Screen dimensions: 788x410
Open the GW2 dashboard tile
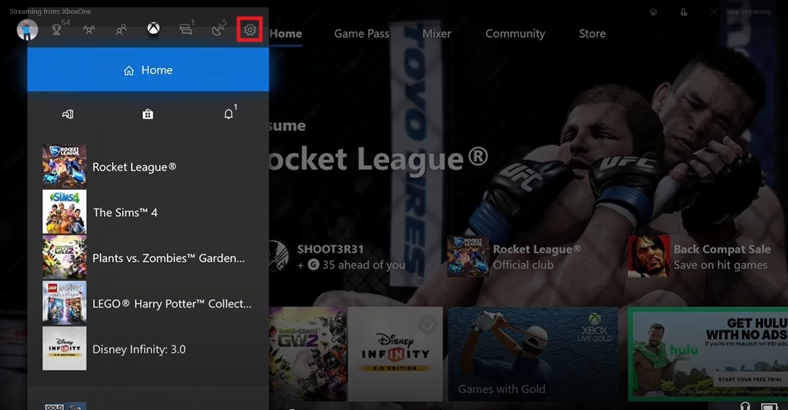pos(308,354)
